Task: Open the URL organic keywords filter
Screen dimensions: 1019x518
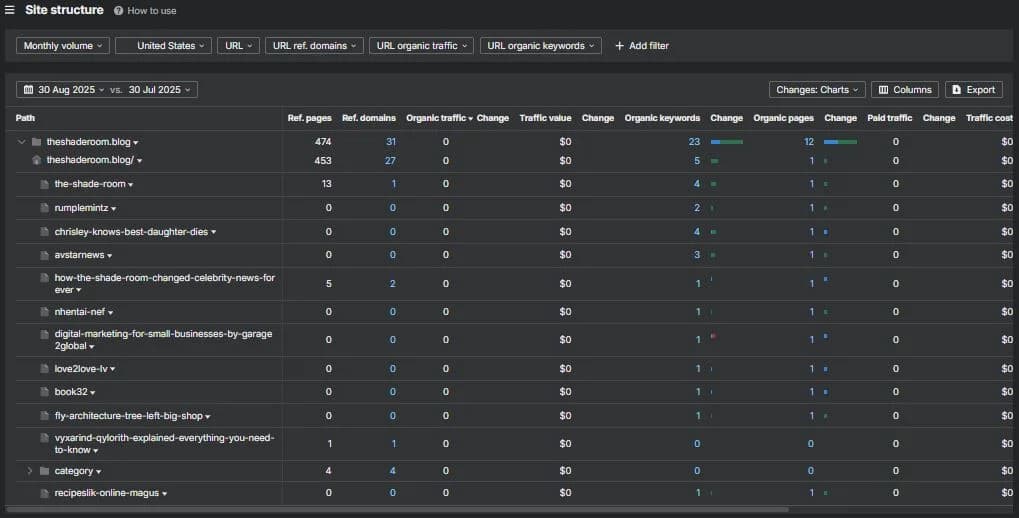Action: tap(541, 45)
